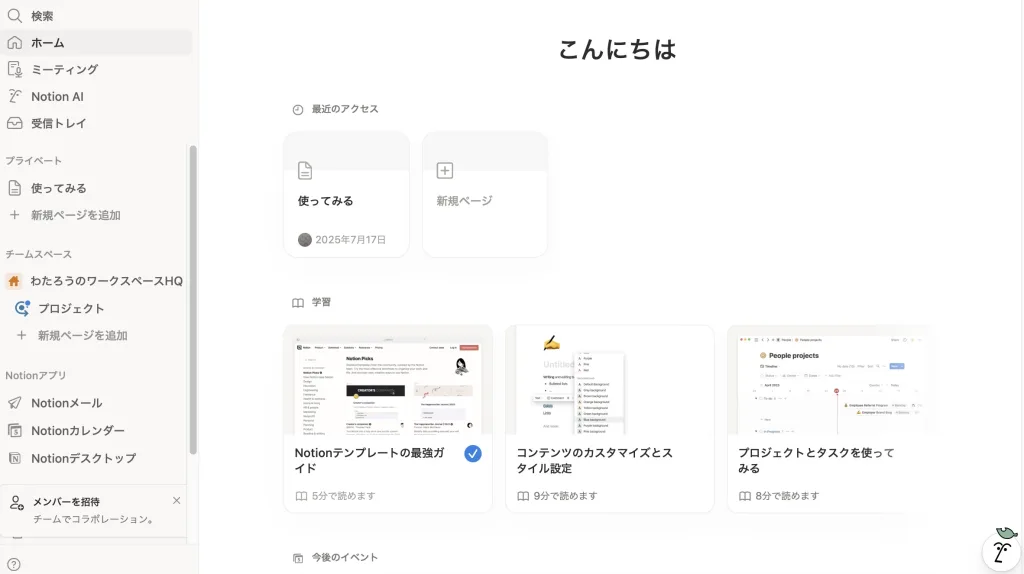The height and width of the screenshot is (574, 1024).
Task: Open the ミーティング meetings page
Action: pyautogui.click(x=64, y=70)
